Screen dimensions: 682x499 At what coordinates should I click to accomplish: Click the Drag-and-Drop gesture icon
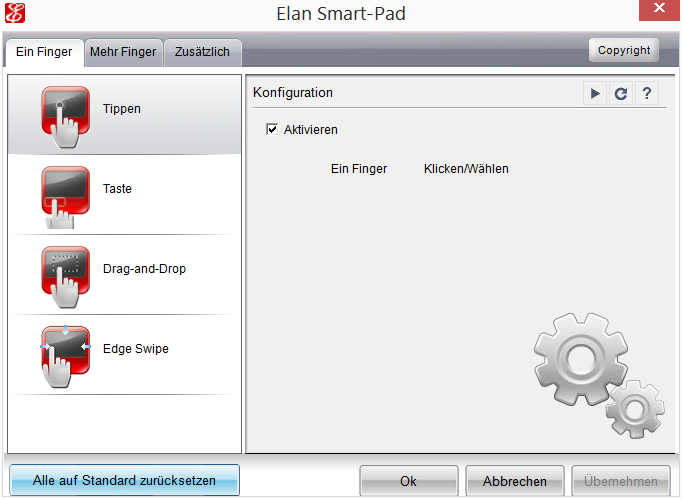tap(65, 277)
